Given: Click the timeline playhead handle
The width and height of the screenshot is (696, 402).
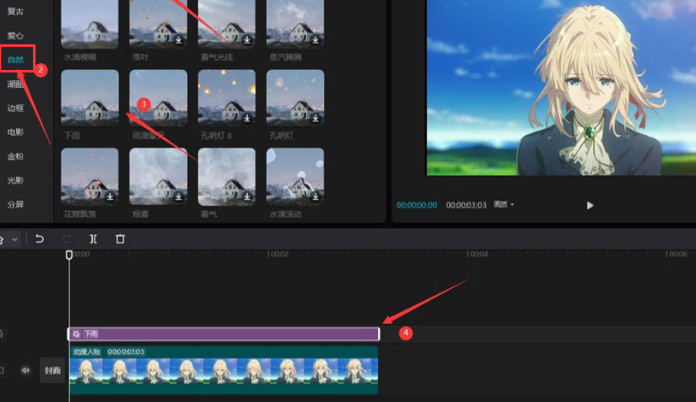Looking at the screenshot, I should click(69, 255).
